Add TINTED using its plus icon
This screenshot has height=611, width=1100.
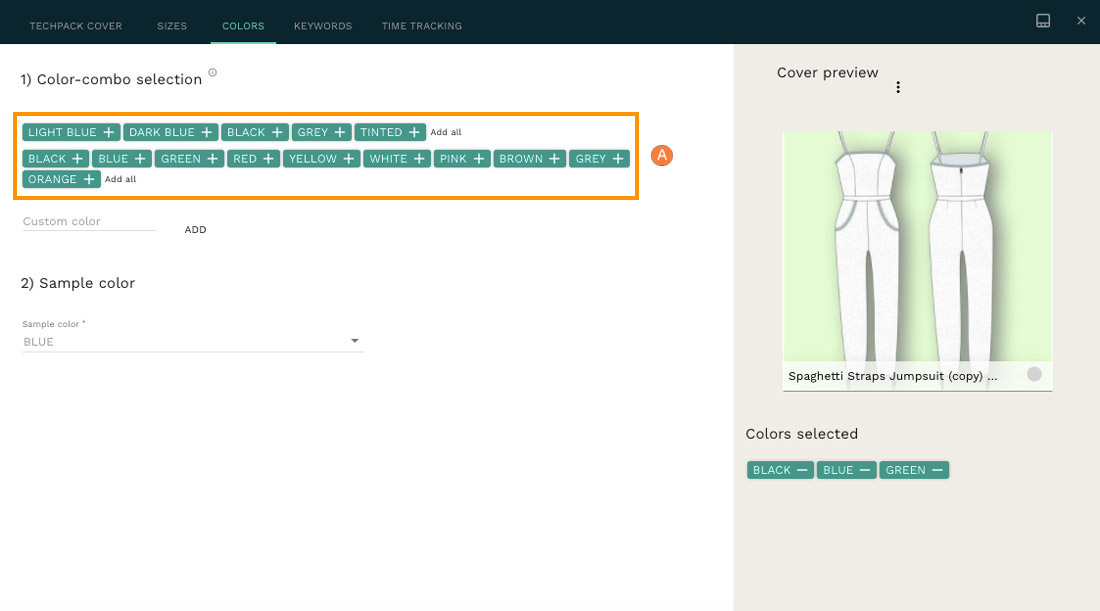pos(412,131)
